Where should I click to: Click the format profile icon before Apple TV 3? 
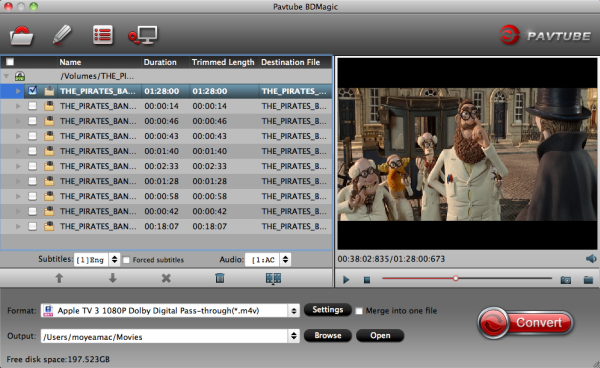[48, 310]
